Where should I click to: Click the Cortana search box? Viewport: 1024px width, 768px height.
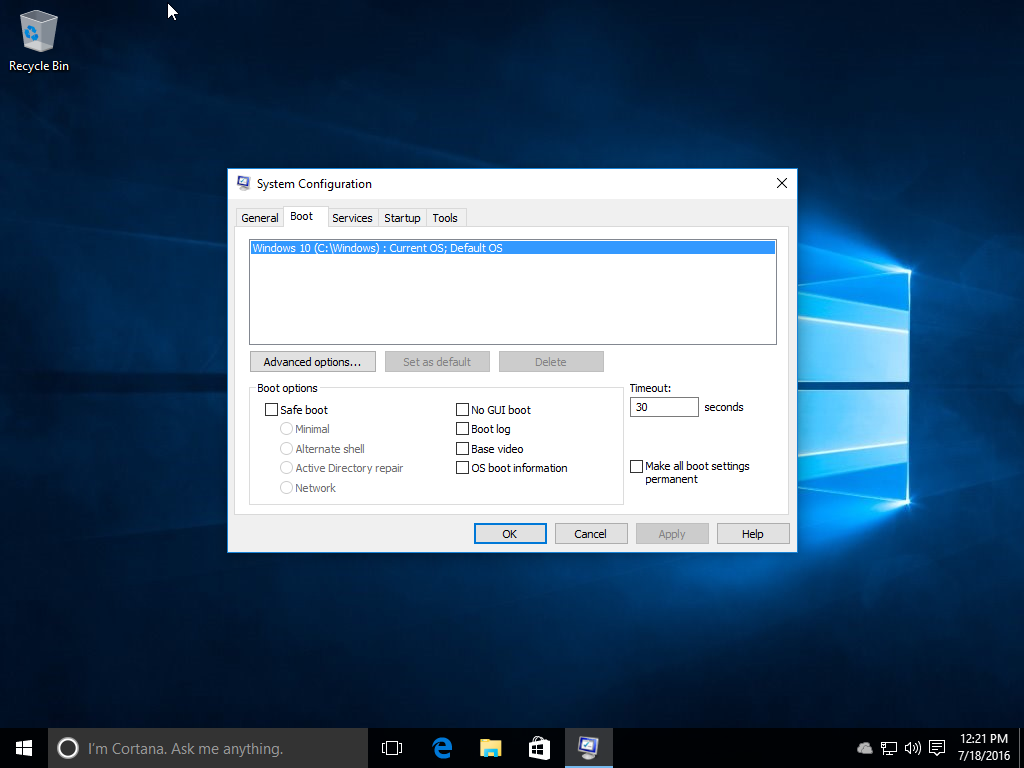tap(208, 748)
